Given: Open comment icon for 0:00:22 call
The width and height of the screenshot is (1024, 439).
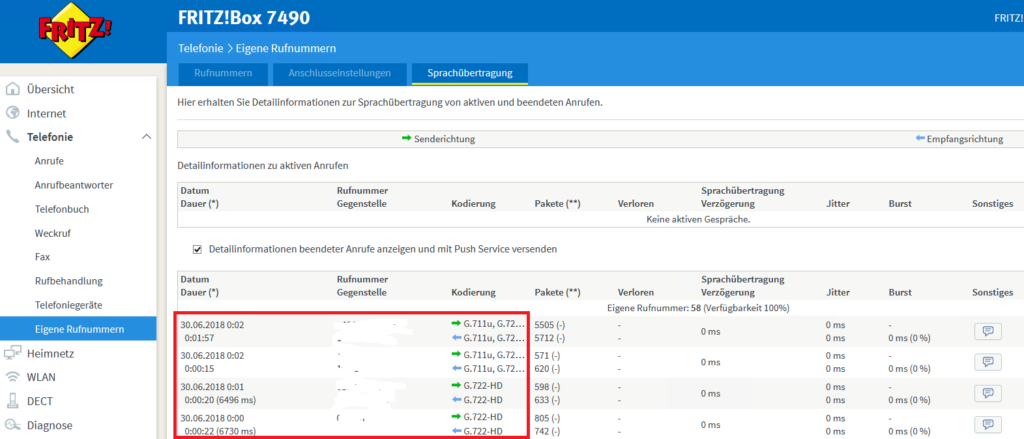Looking at the screenshot, I should pos(987,423).
